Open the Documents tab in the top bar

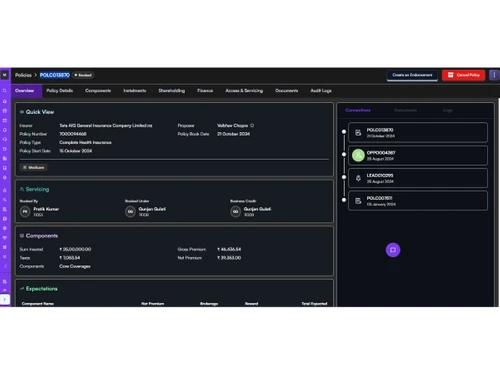pos(287,91)
